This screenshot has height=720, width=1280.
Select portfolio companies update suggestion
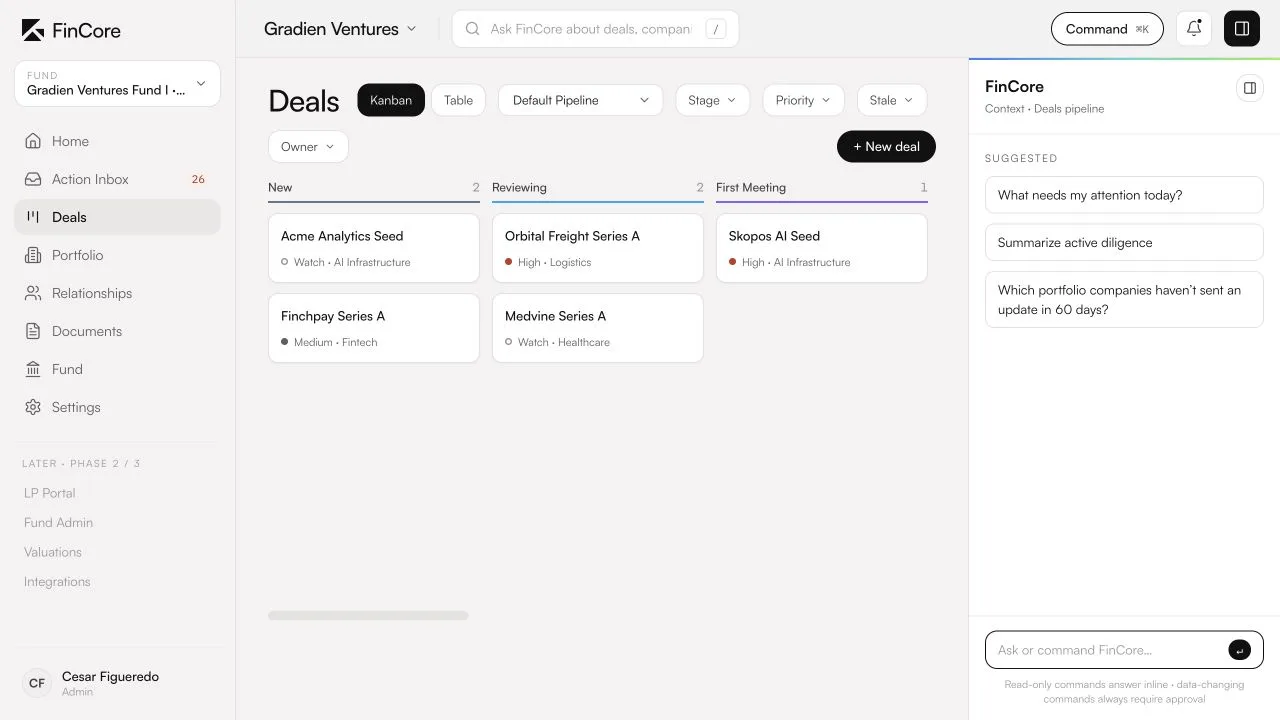pyautogui.click(x=1124, y=299)
